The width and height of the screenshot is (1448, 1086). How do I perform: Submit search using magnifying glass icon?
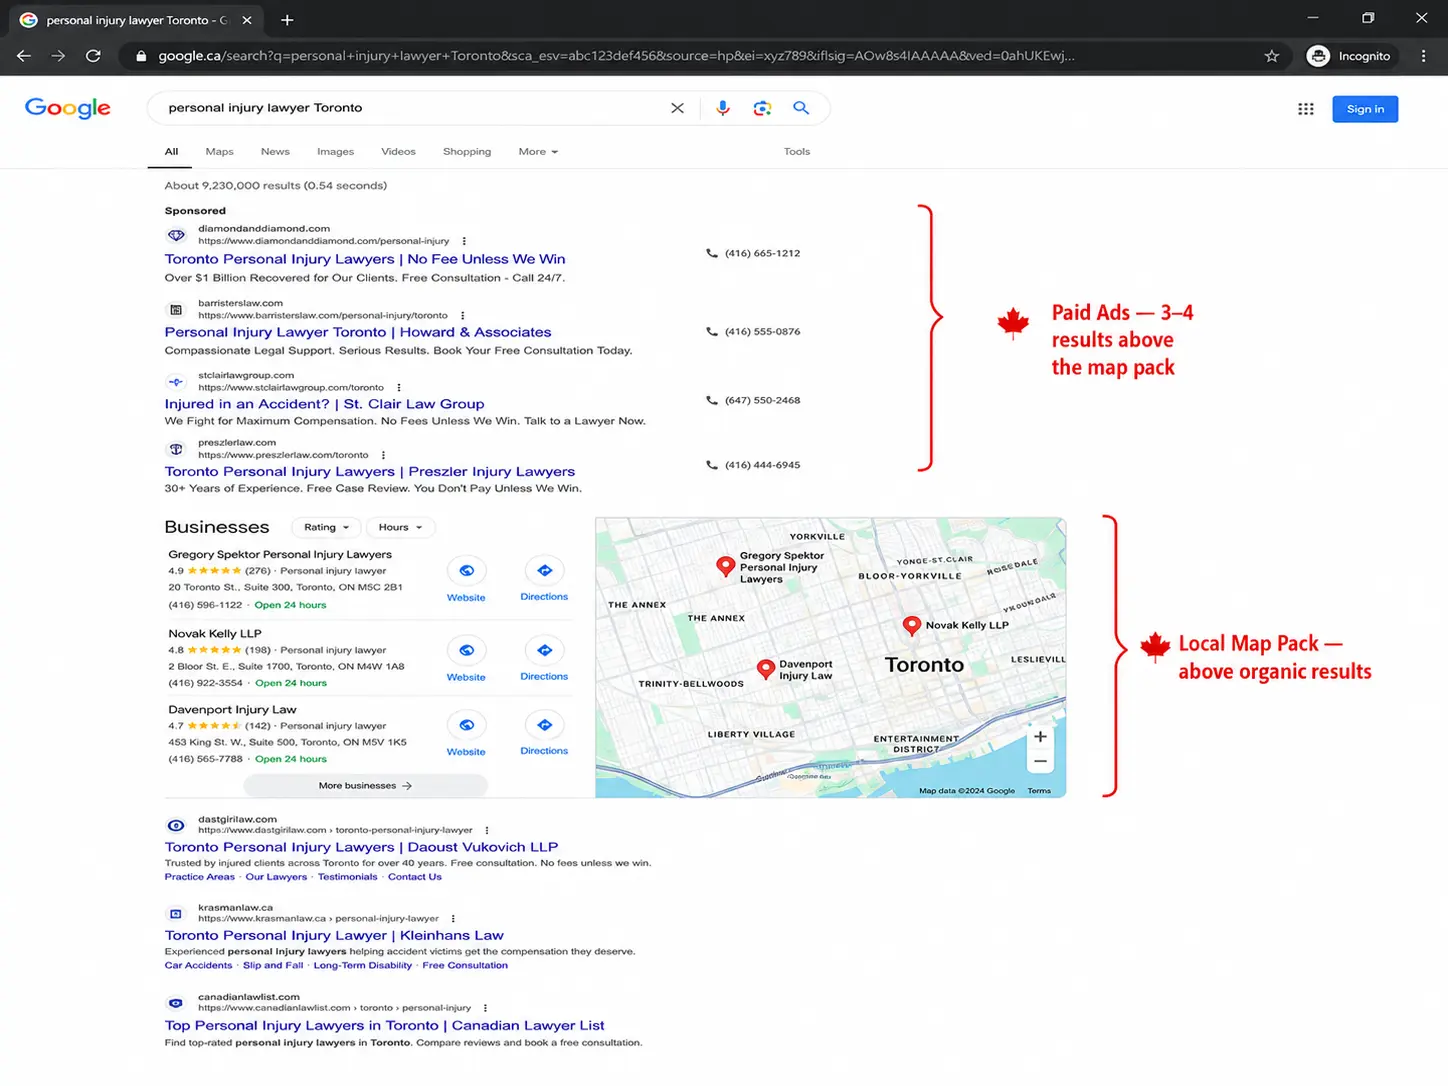tap(801, 108)
